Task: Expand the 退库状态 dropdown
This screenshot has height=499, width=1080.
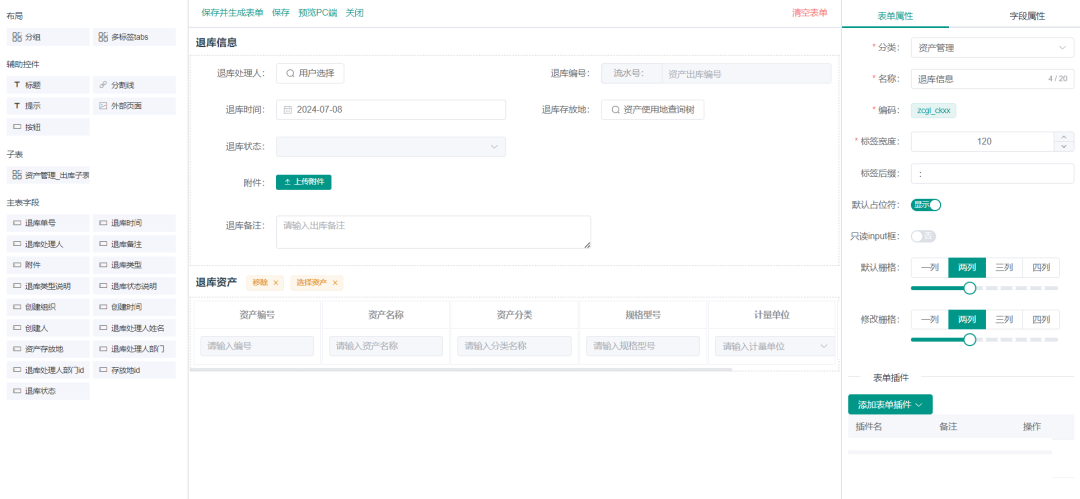Action: [x=391, y=147]
